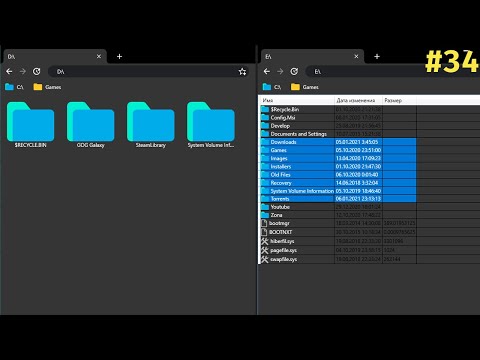Select $Recycle.Bin row in list
Screen dimensions: 480x360
coord(338,109)
